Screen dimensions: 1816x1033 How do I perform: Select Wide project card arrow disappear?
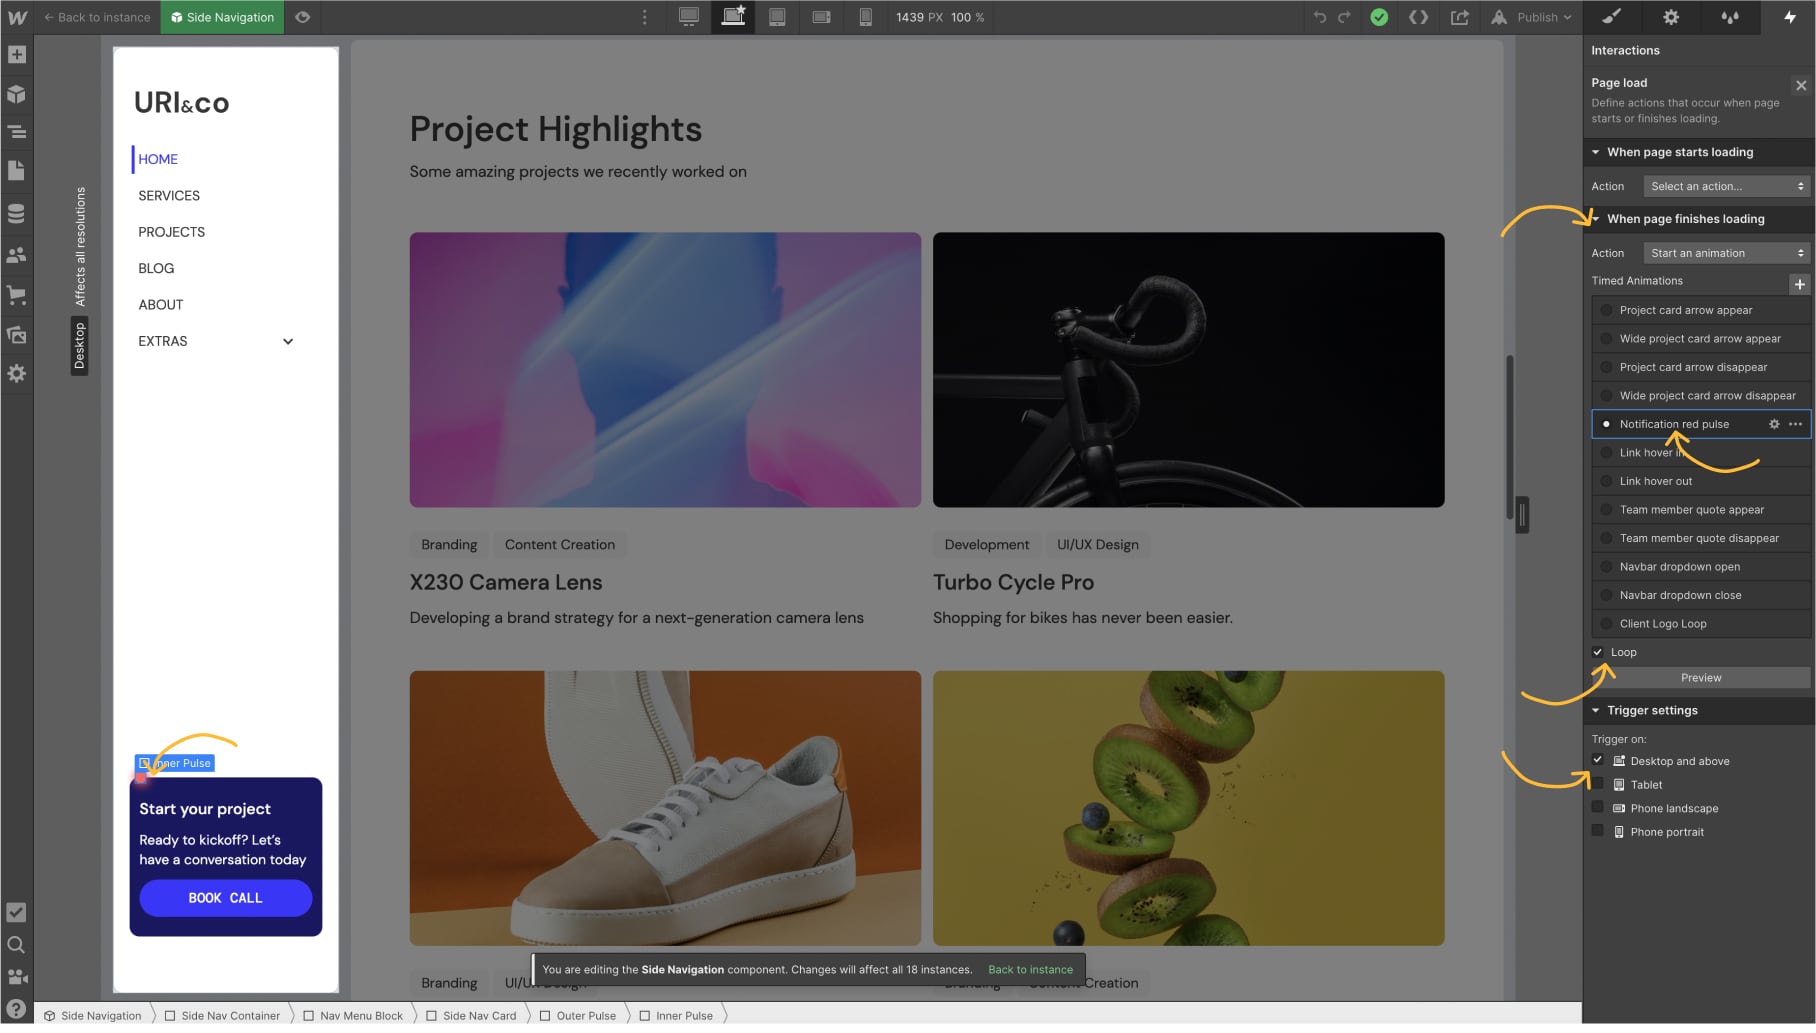tap(1701, 396)
